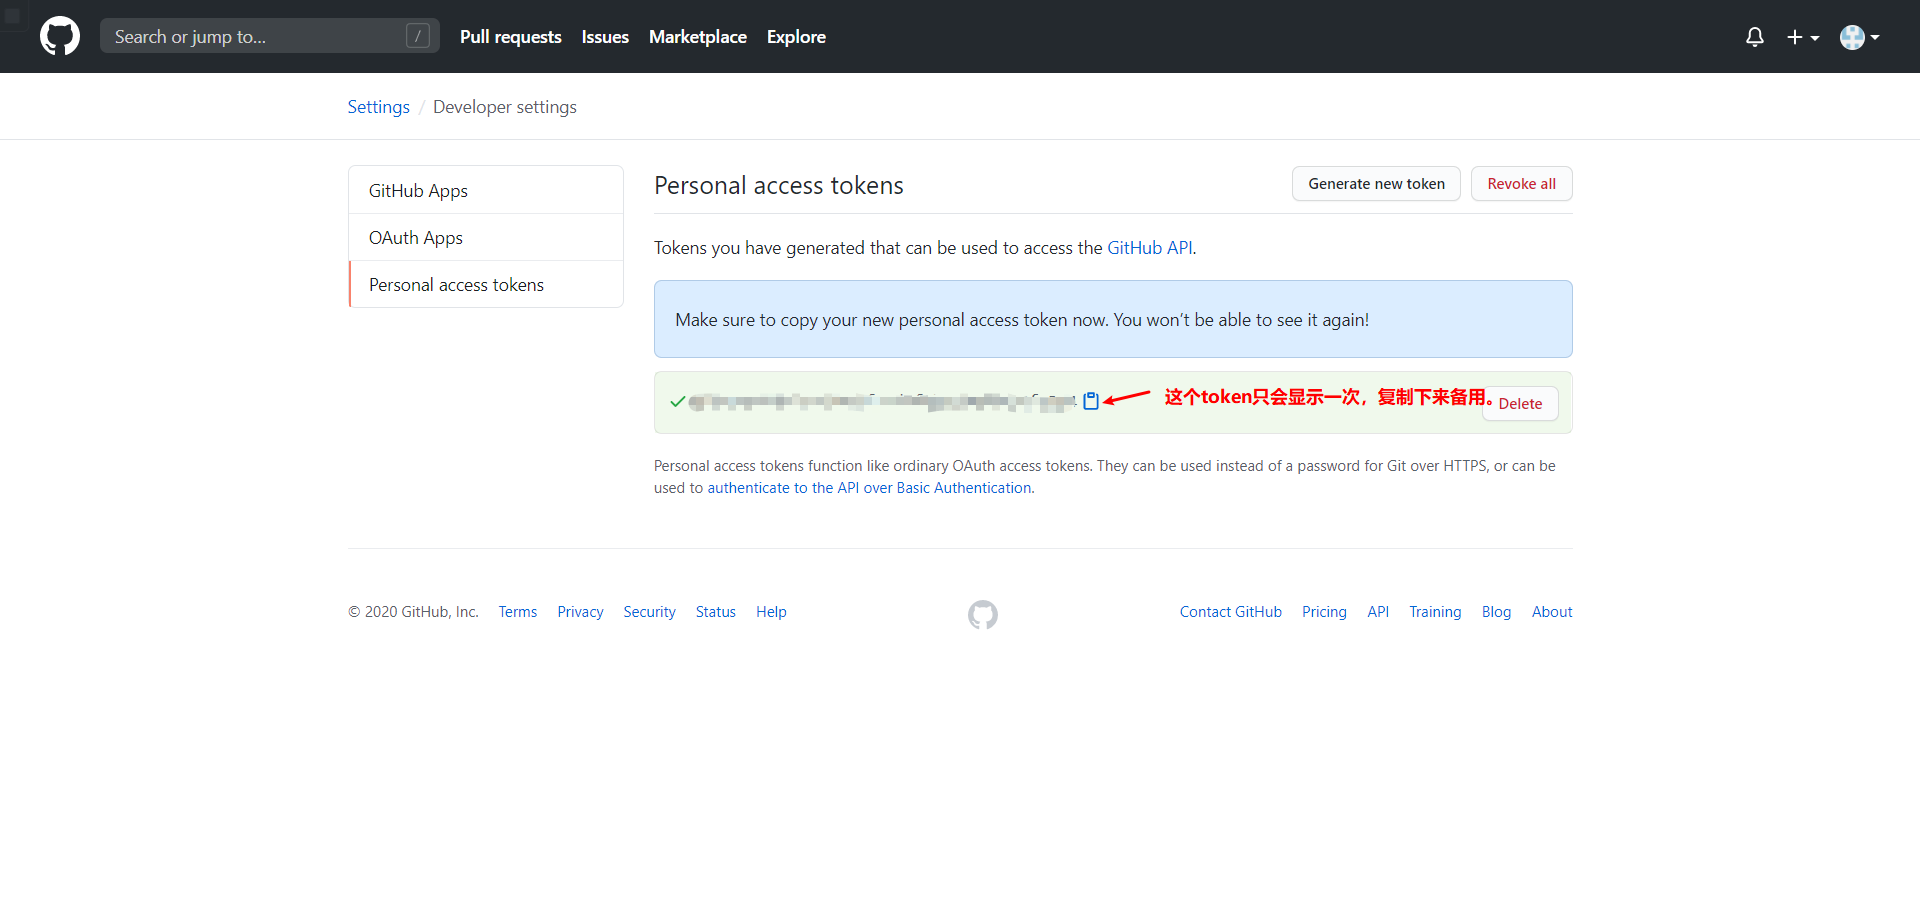This screenshot has width=1920, height=899.
Task: Copy token with the clipboard icon
Action: click(x=1091, y=401)
